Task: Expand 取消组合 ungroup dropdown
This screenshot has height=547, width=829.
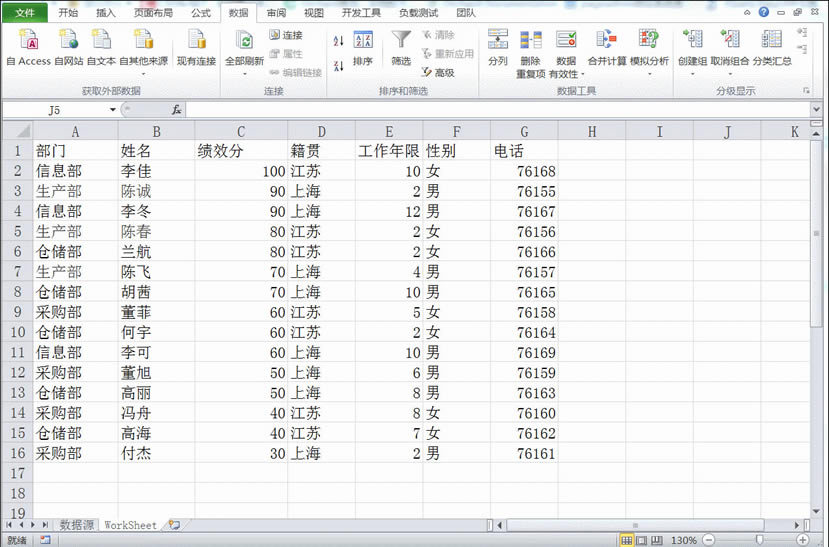Action: point(730,74)
